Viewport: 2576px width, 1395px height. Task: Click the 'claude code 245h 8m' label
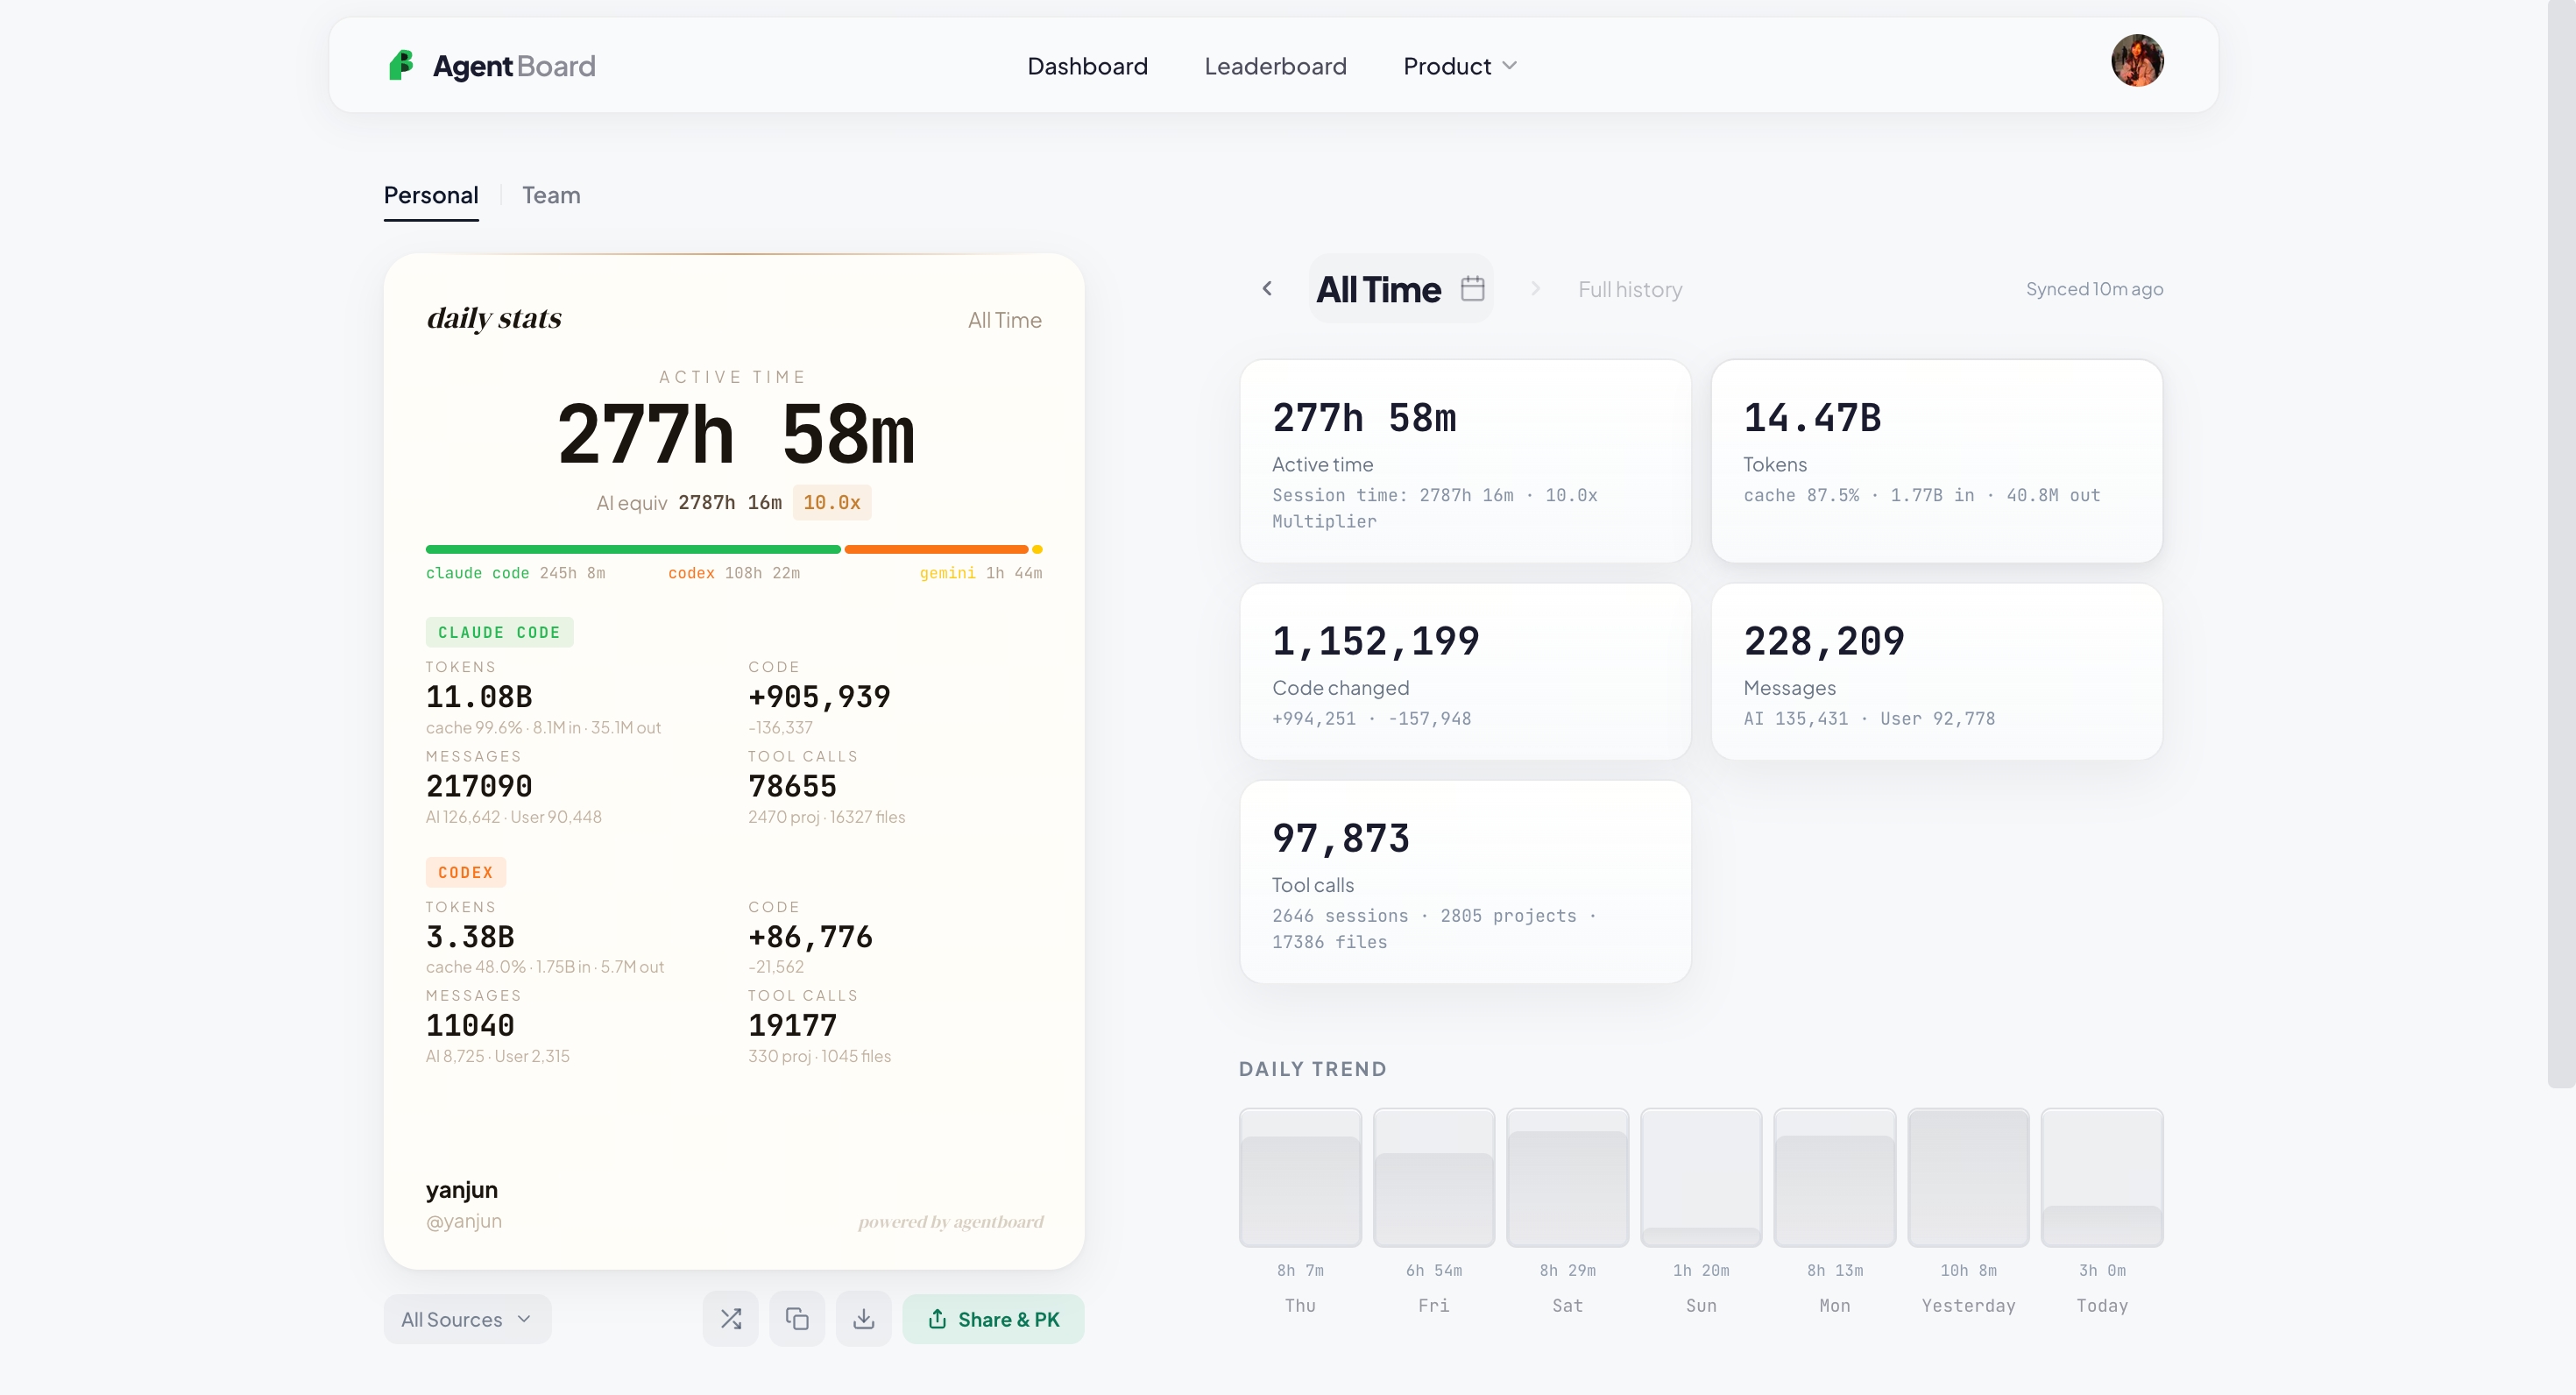click(x=515, y=573)
